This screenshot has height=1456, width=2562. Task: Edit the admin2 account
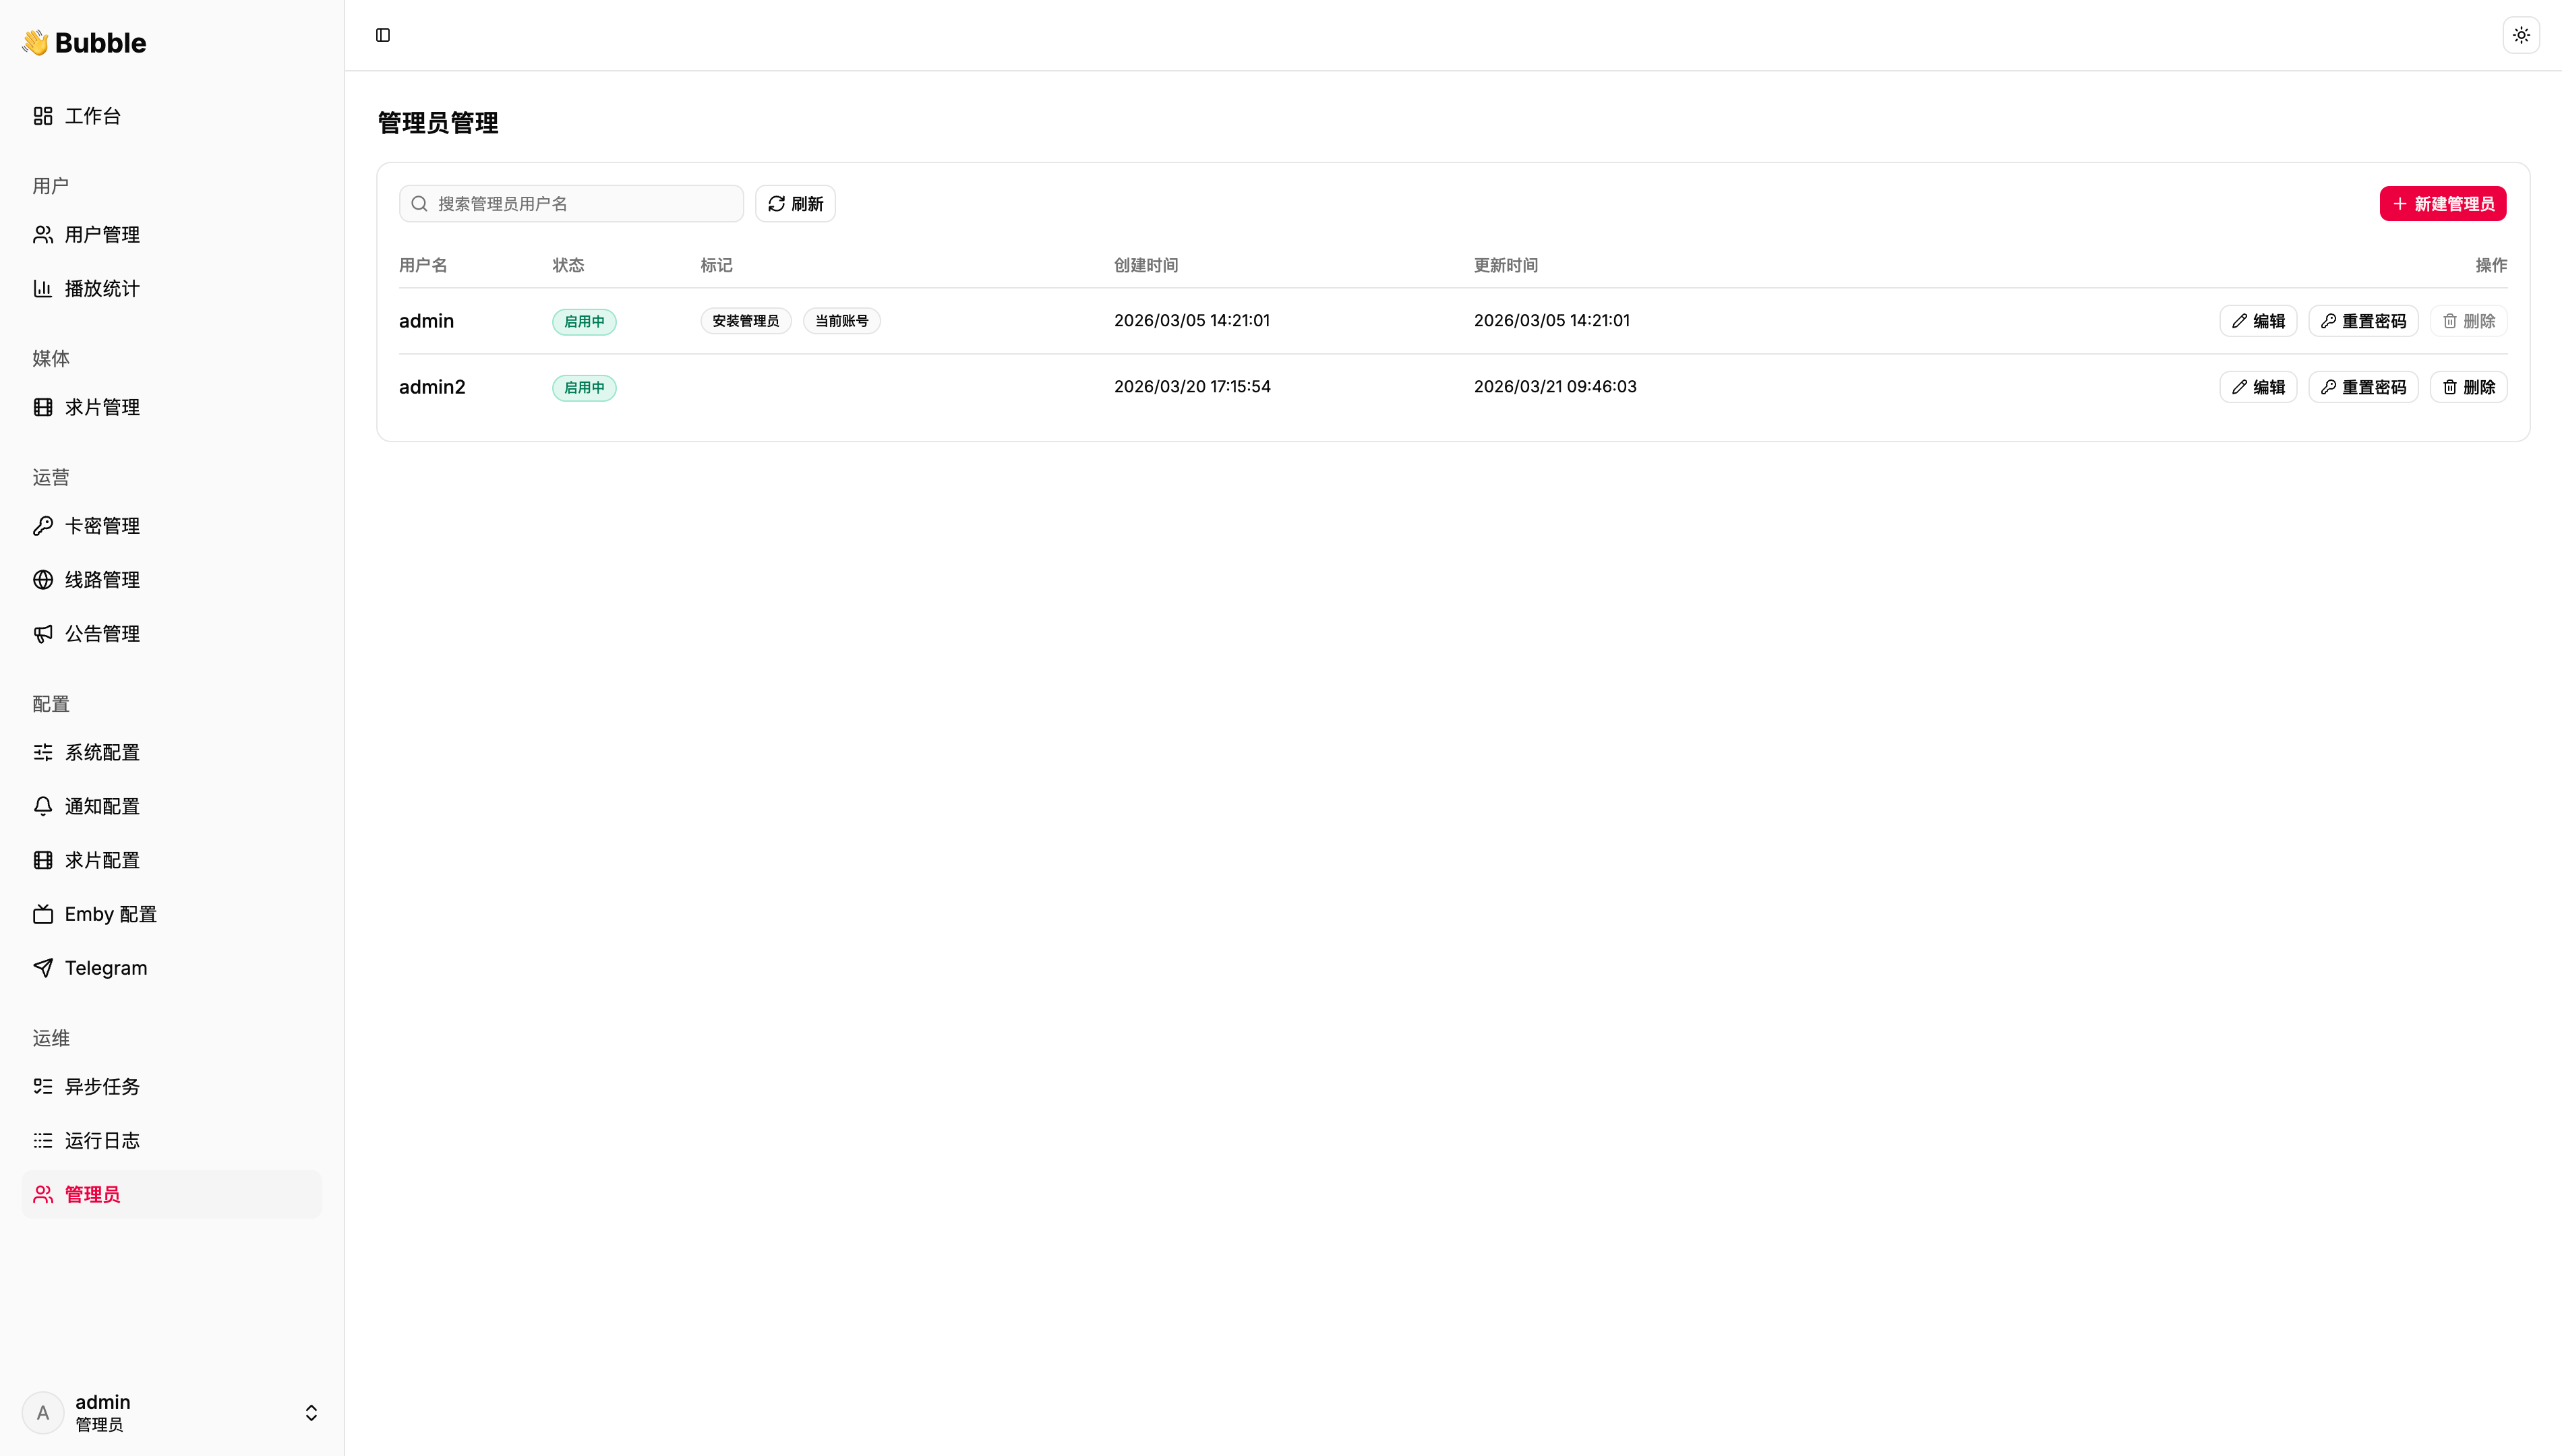[x=2258, y=387]
